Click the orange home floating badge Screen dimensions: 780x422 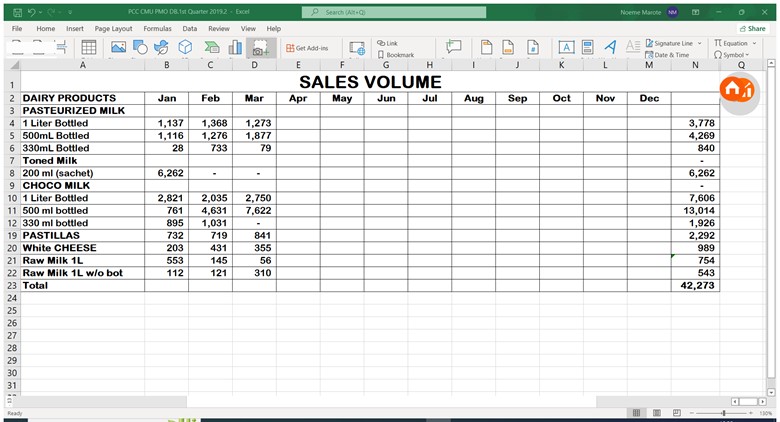(739, 90)
